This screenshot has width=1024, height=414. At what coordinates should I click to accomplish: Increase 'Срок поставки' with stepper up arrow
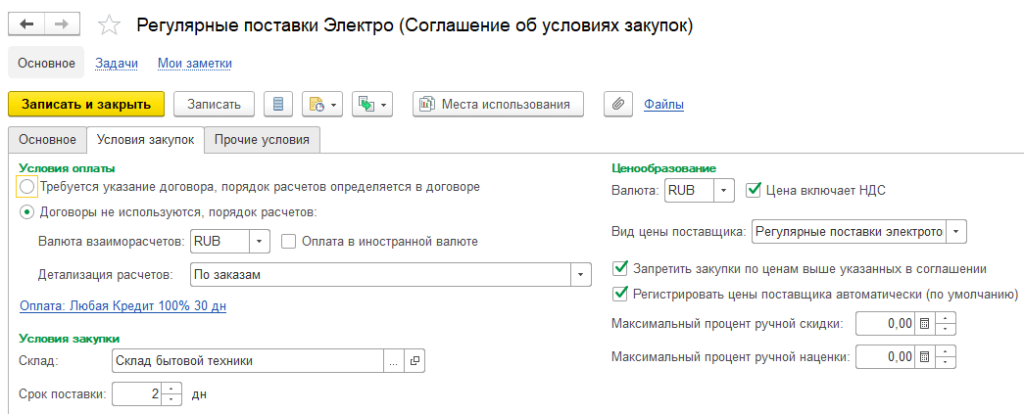click(x=173, y=388)
